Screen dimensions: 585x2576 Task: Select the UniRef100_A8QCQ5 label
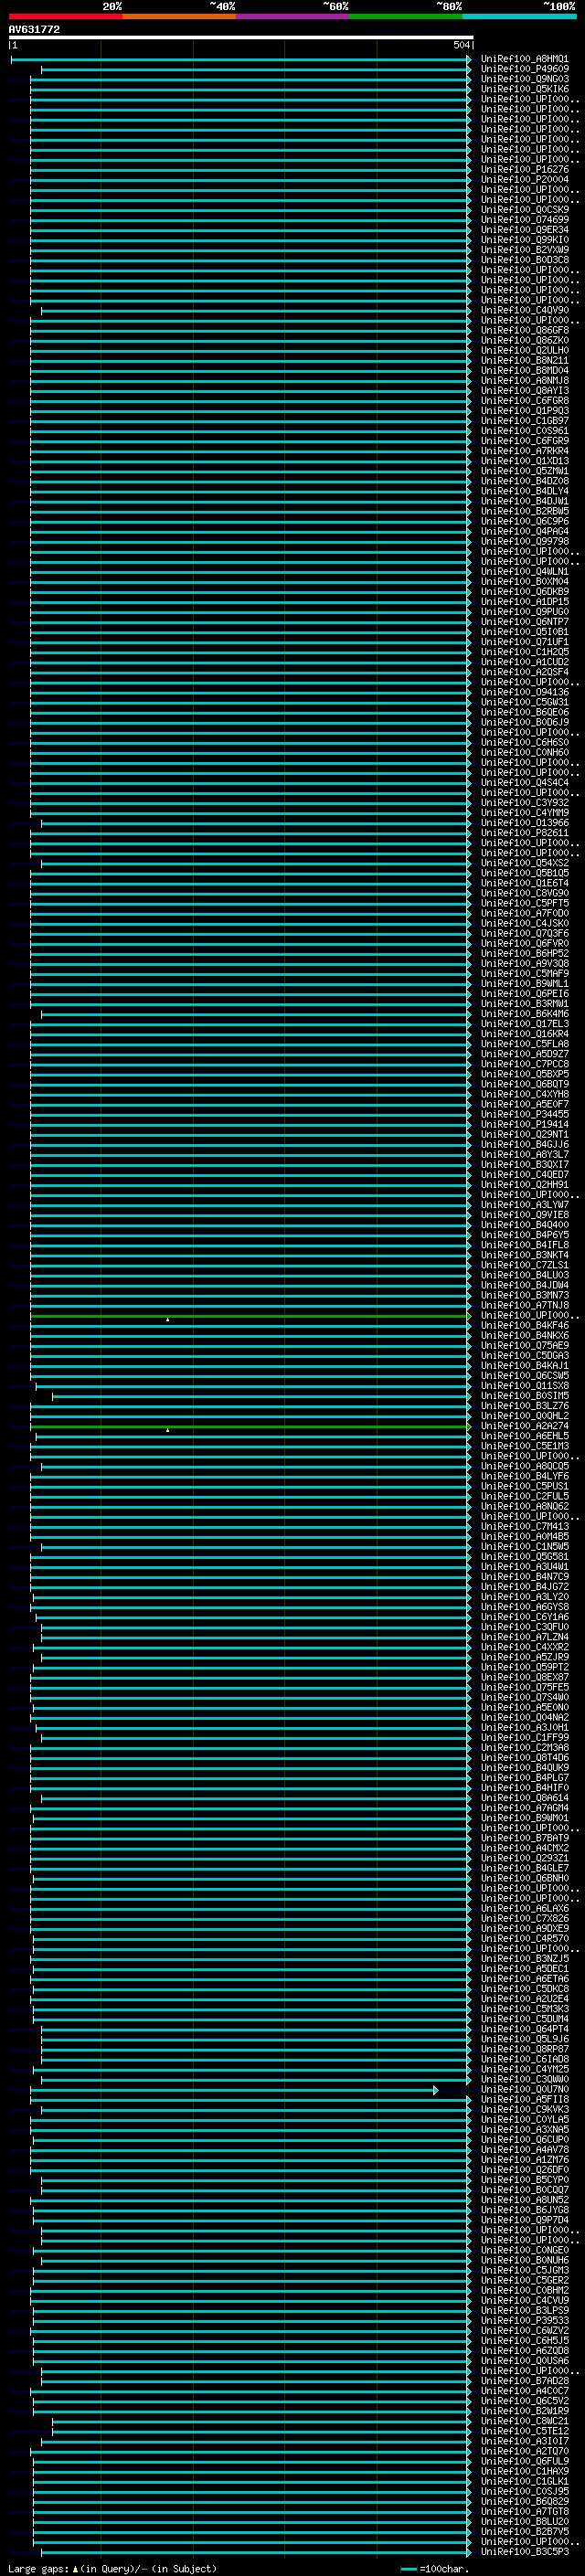click(525, 1466)
